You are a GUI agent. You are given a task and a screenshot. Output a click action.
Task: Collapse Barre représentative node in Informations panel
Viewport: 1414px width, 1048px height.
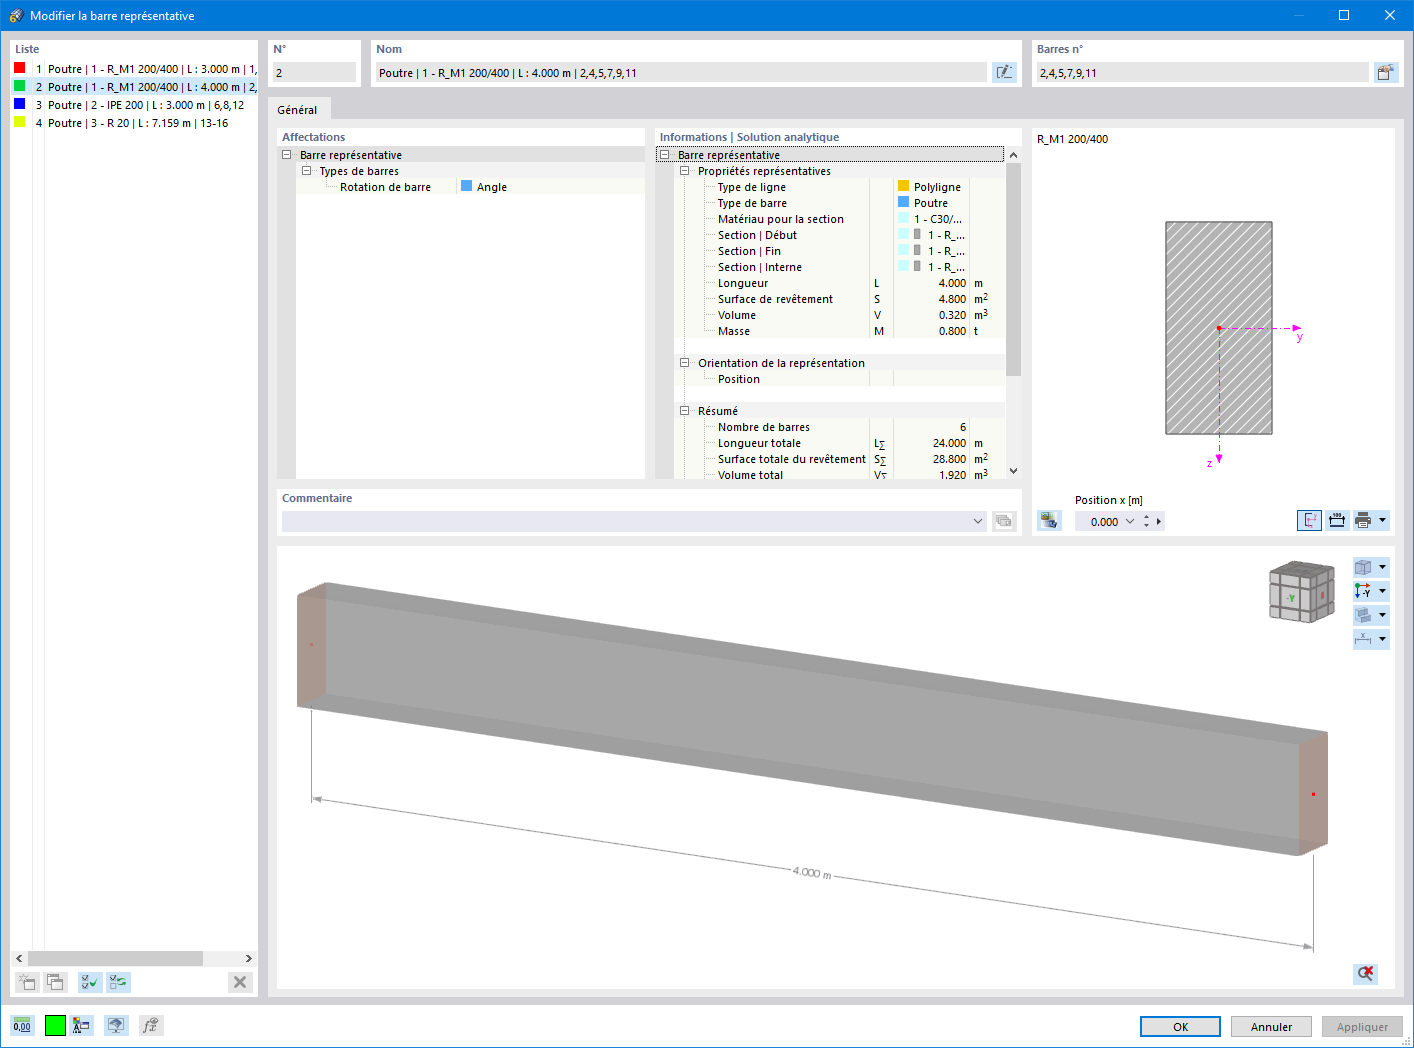coord(665,155)
